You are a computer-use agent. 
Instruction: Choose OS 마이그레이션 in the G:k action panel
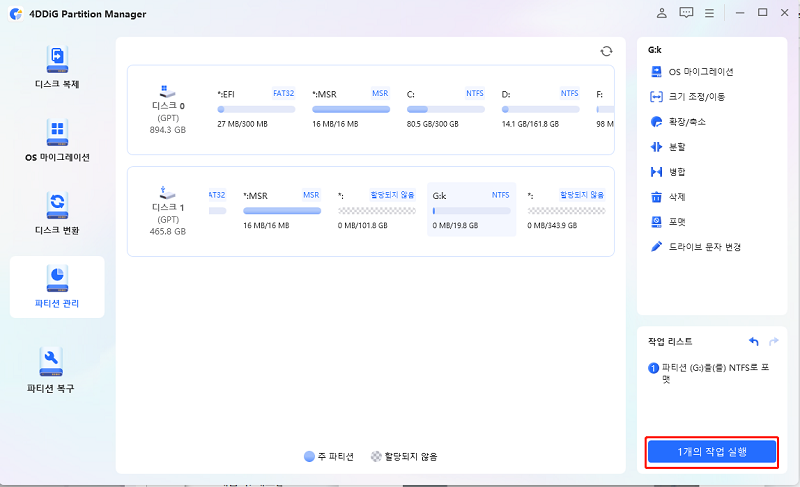coord(692,72)
